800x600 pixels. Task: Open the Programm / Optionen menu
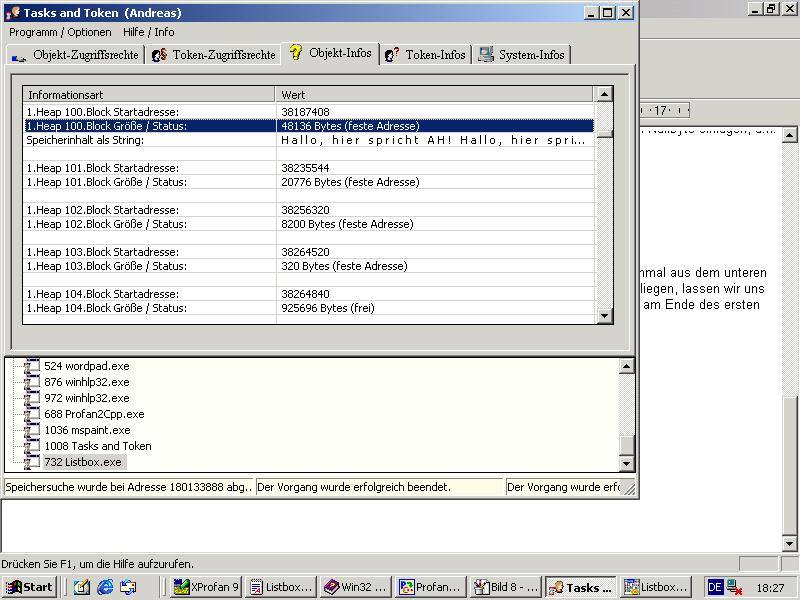60,32
